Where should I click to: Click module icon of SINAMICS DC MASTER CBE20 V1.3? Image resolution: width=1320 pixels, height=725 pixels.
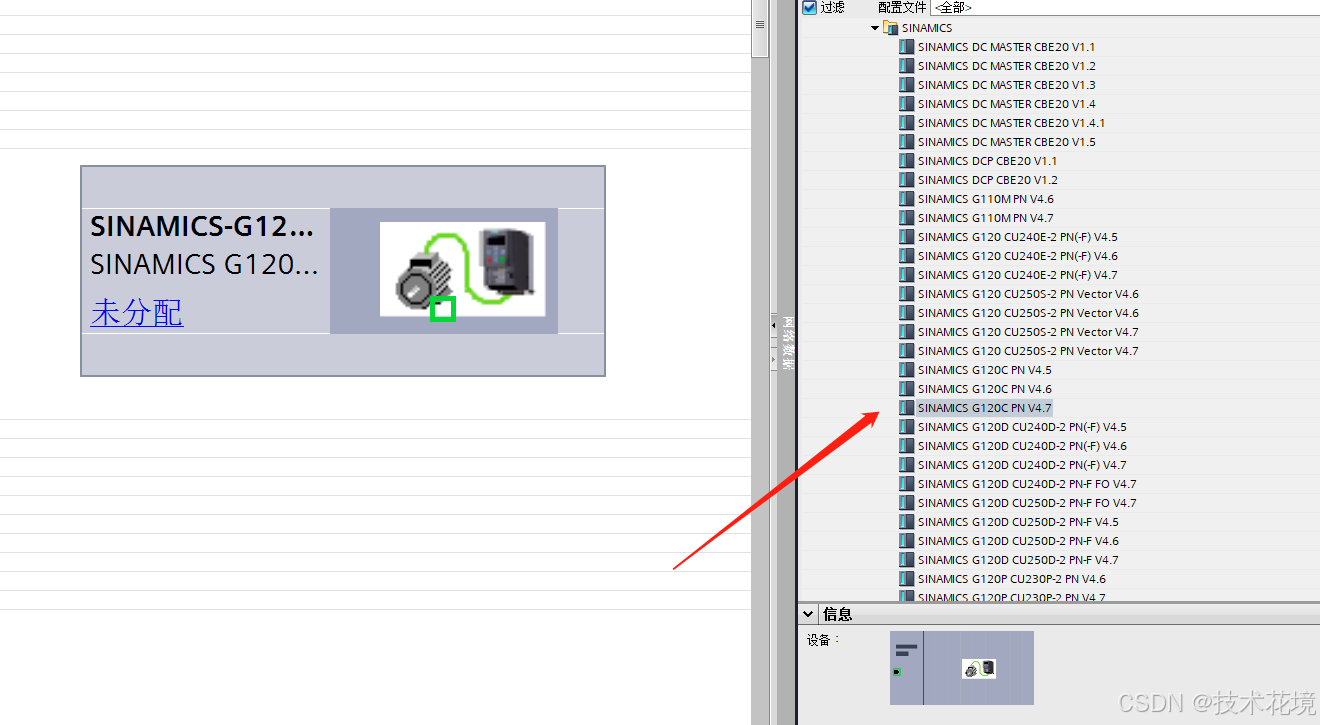click(907, 85)
